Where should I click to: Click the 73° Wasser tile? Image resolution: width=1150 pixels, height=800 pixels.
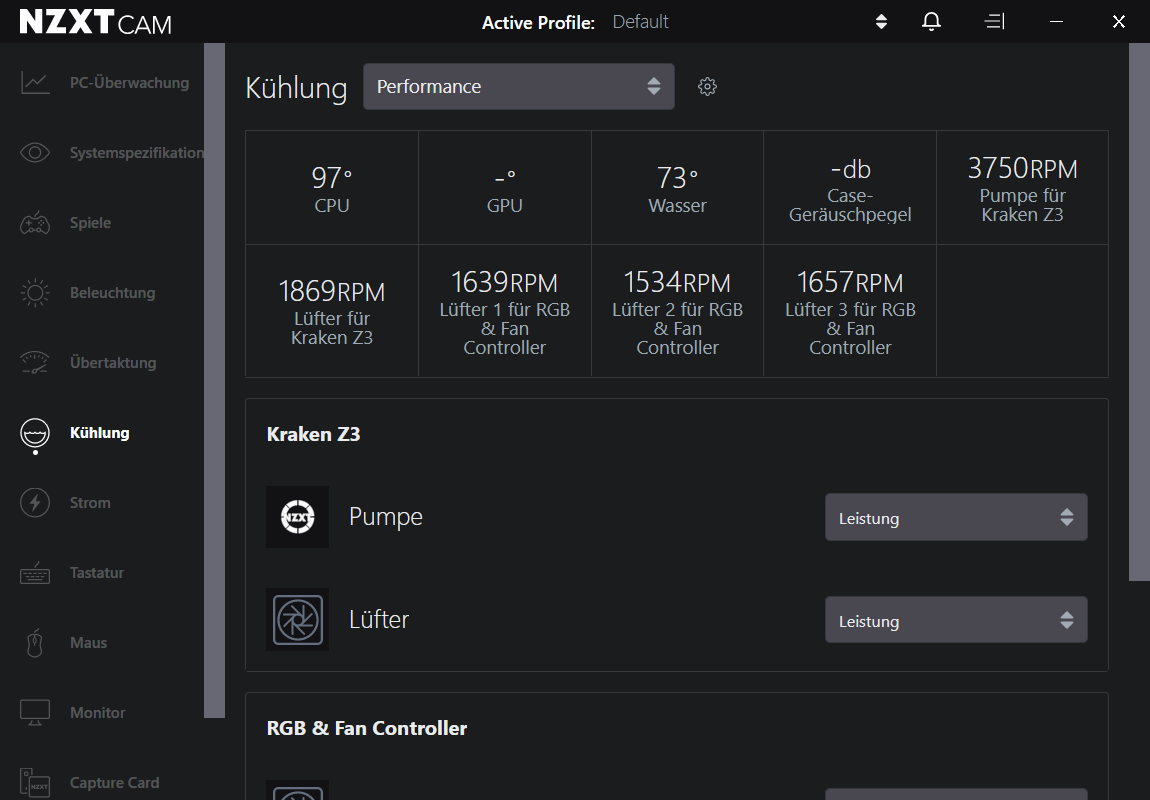(x=677, y=188)
